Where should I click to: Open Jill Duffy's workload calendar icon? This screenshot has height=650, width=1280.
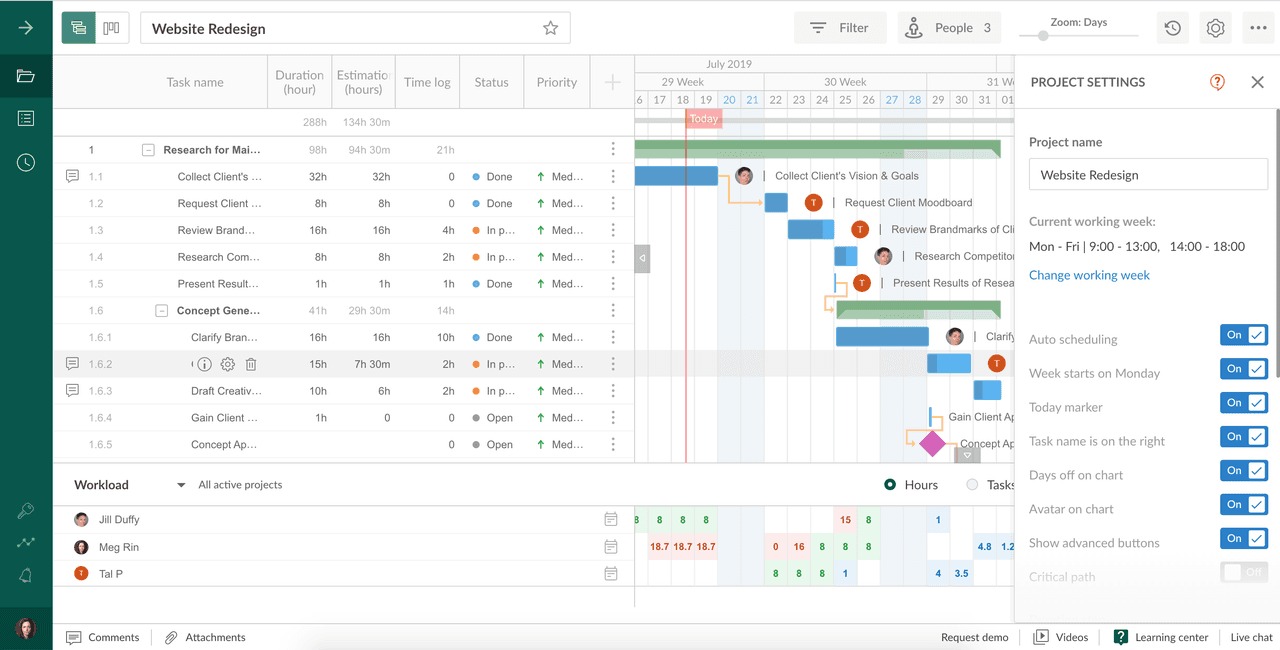click(x=611, y=520)
